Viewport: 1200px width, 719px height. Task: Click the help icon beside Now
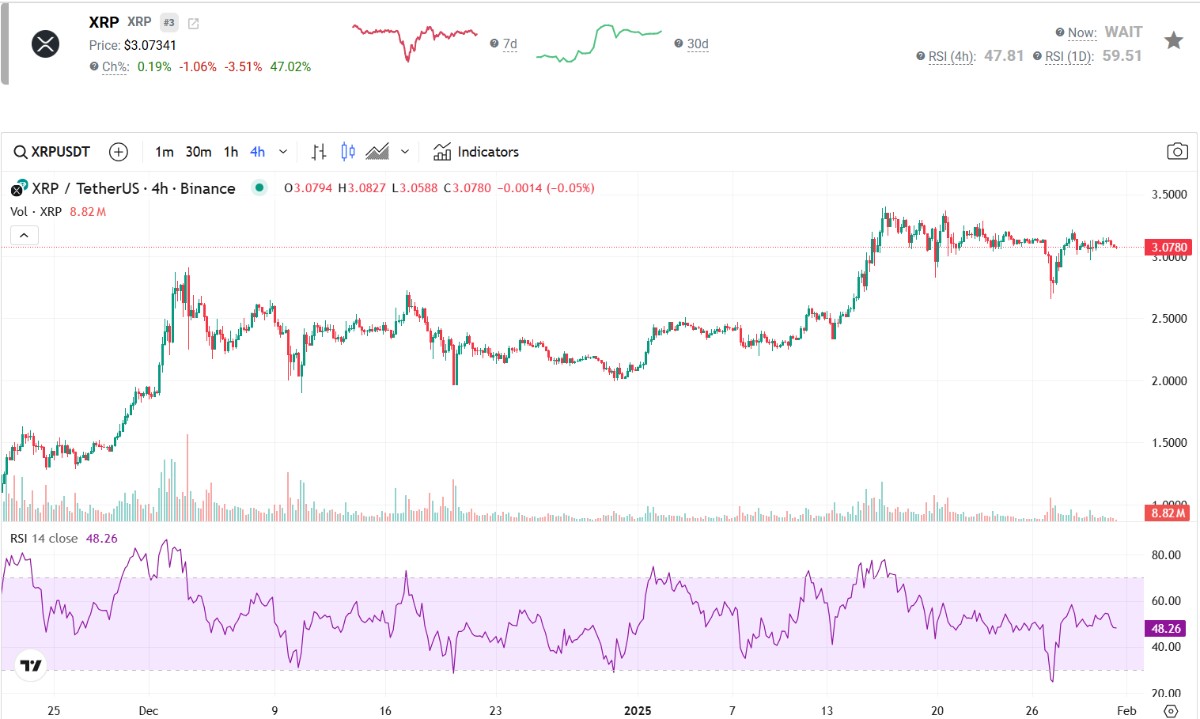point(1059,33)
